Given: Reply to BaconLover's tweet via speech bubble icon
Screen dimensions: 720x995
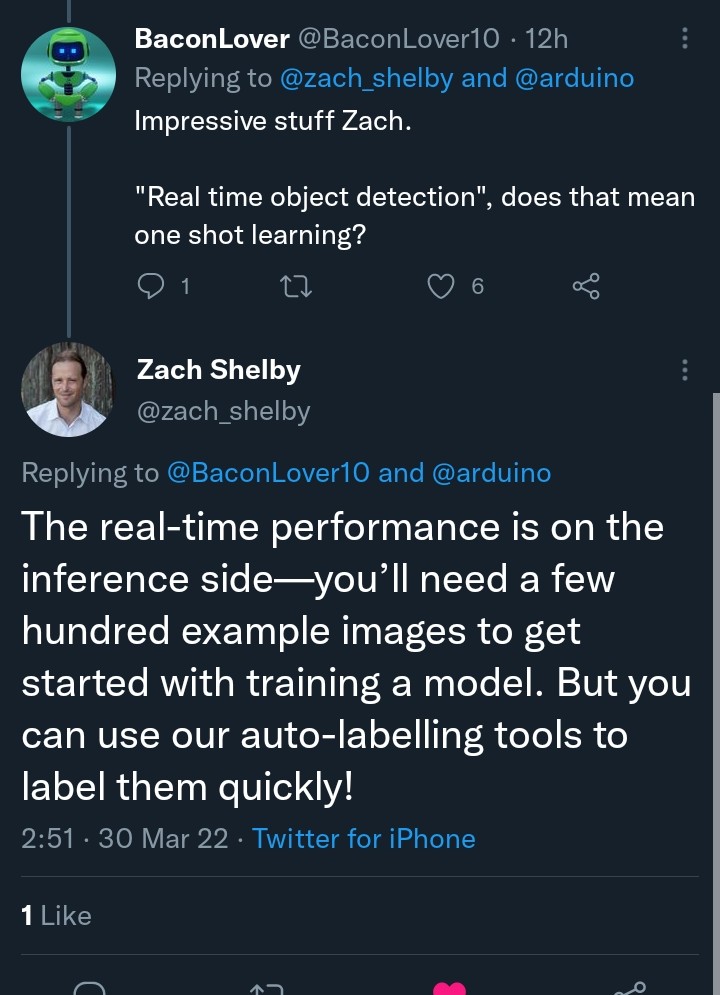Looking at the screenshot, I should (x=150, y=287).
